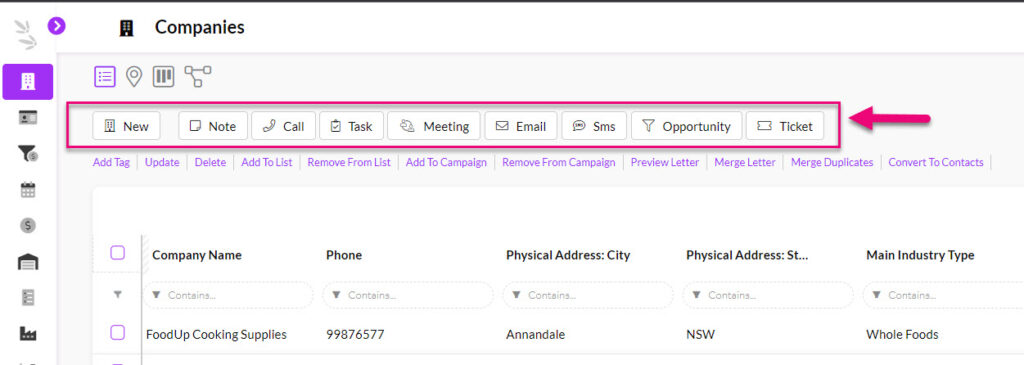This screenshot has width=1024, height=365.
Task: Check the FoodUp Cooking Supplies row checkbox
Action: tap(118, 333)
